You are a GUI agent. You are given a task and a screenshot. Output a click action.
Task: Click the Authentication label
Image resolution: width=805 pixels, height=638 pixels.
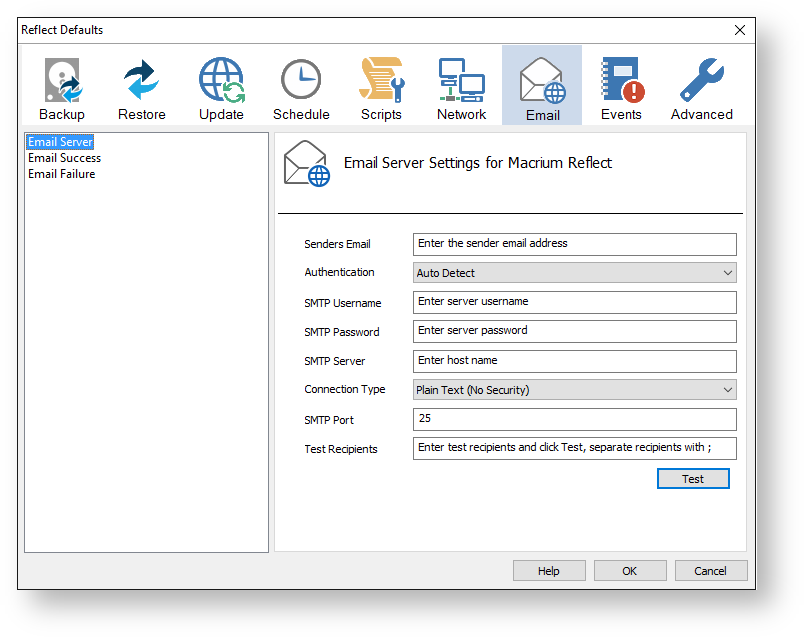coord(339,273)
